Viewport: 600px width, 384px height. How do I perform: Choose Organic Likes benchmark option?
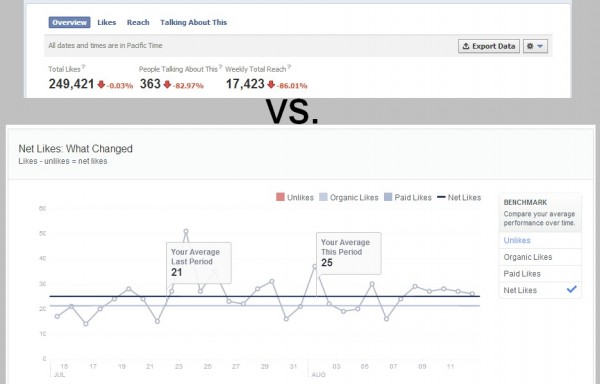[x=528, y=257]
